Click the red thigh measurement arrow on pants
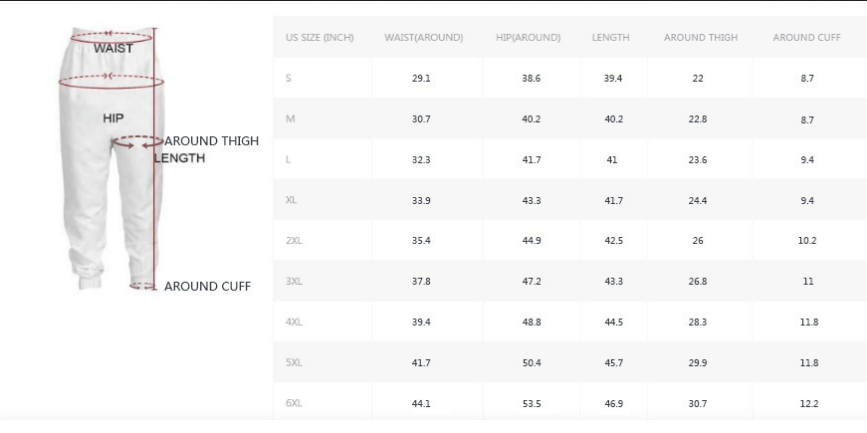 pos(134,142)
